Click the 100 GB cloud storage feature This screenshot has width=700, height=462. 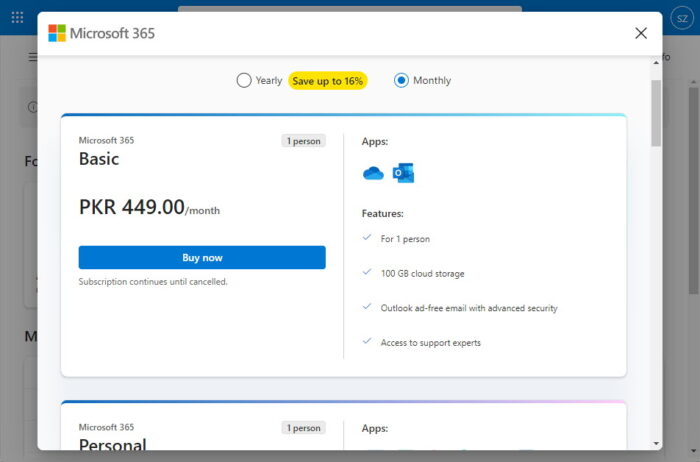[x=422, y=274]
